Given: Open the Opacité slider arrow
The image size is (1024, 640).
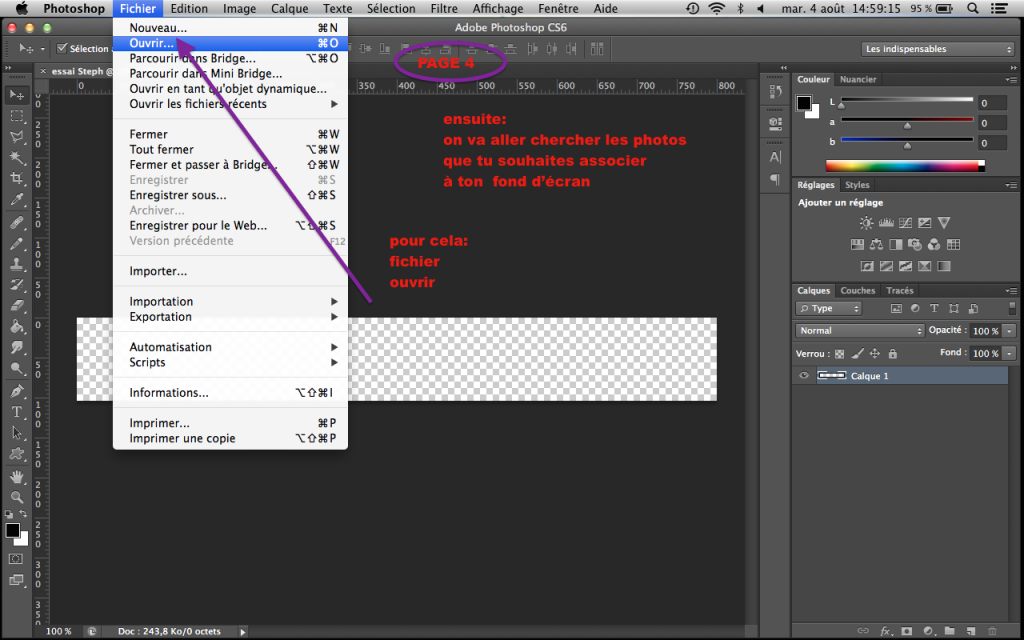Looking at the screenshot, I should [1010, 331].
